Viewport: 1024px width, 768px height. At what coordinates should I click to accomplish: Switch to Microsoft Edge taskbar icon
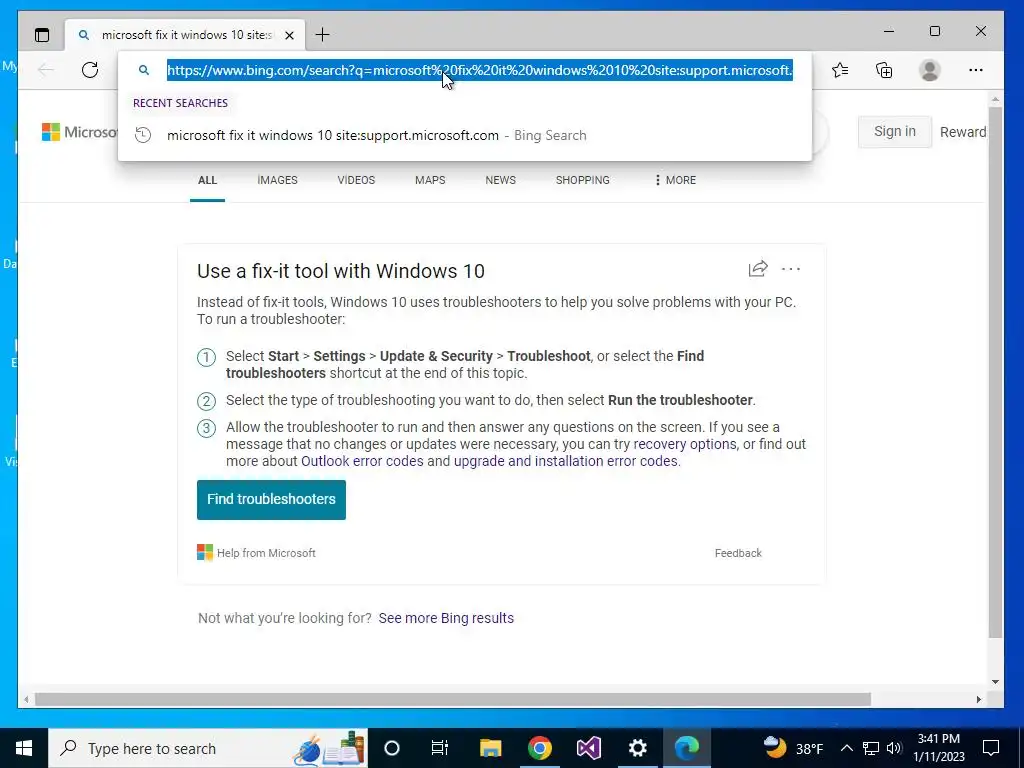tap(686, 748)
